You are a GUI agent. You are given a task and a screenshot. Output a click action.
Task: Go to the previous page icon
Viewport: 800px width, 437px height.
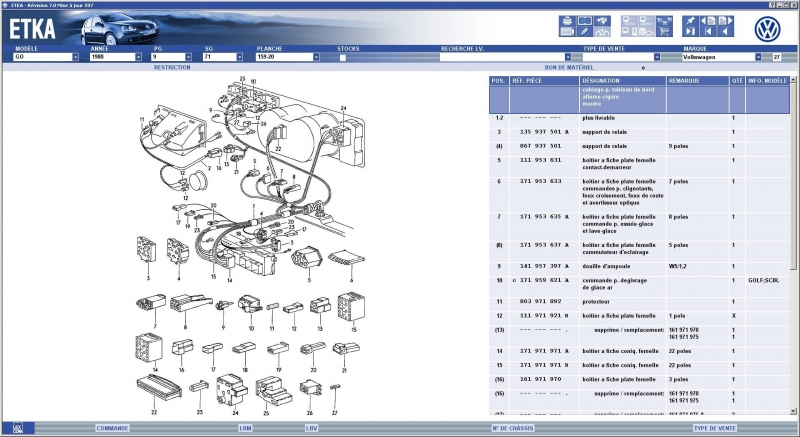(710, 19)
